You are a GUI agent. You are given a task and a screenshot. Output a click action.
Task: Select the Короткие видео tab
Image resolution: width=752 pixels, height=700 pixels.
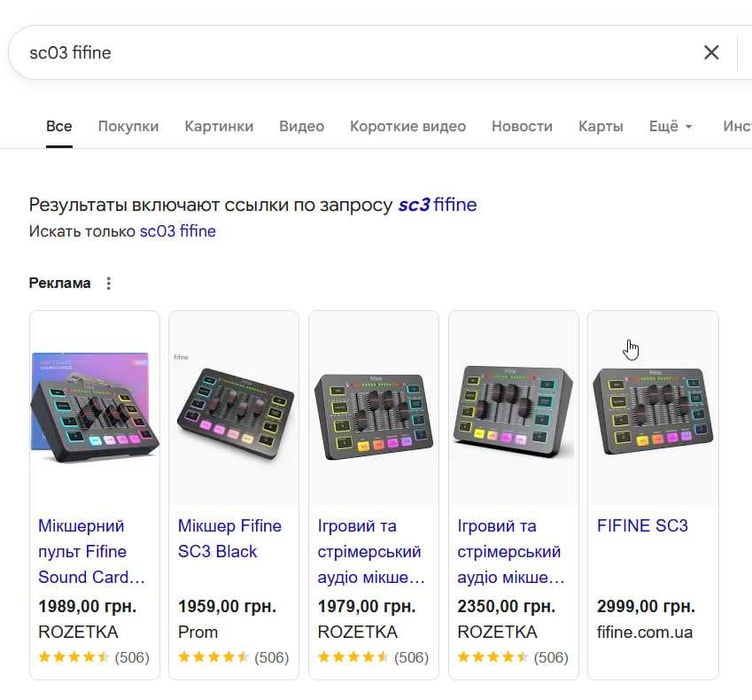[x=407, y=126]
